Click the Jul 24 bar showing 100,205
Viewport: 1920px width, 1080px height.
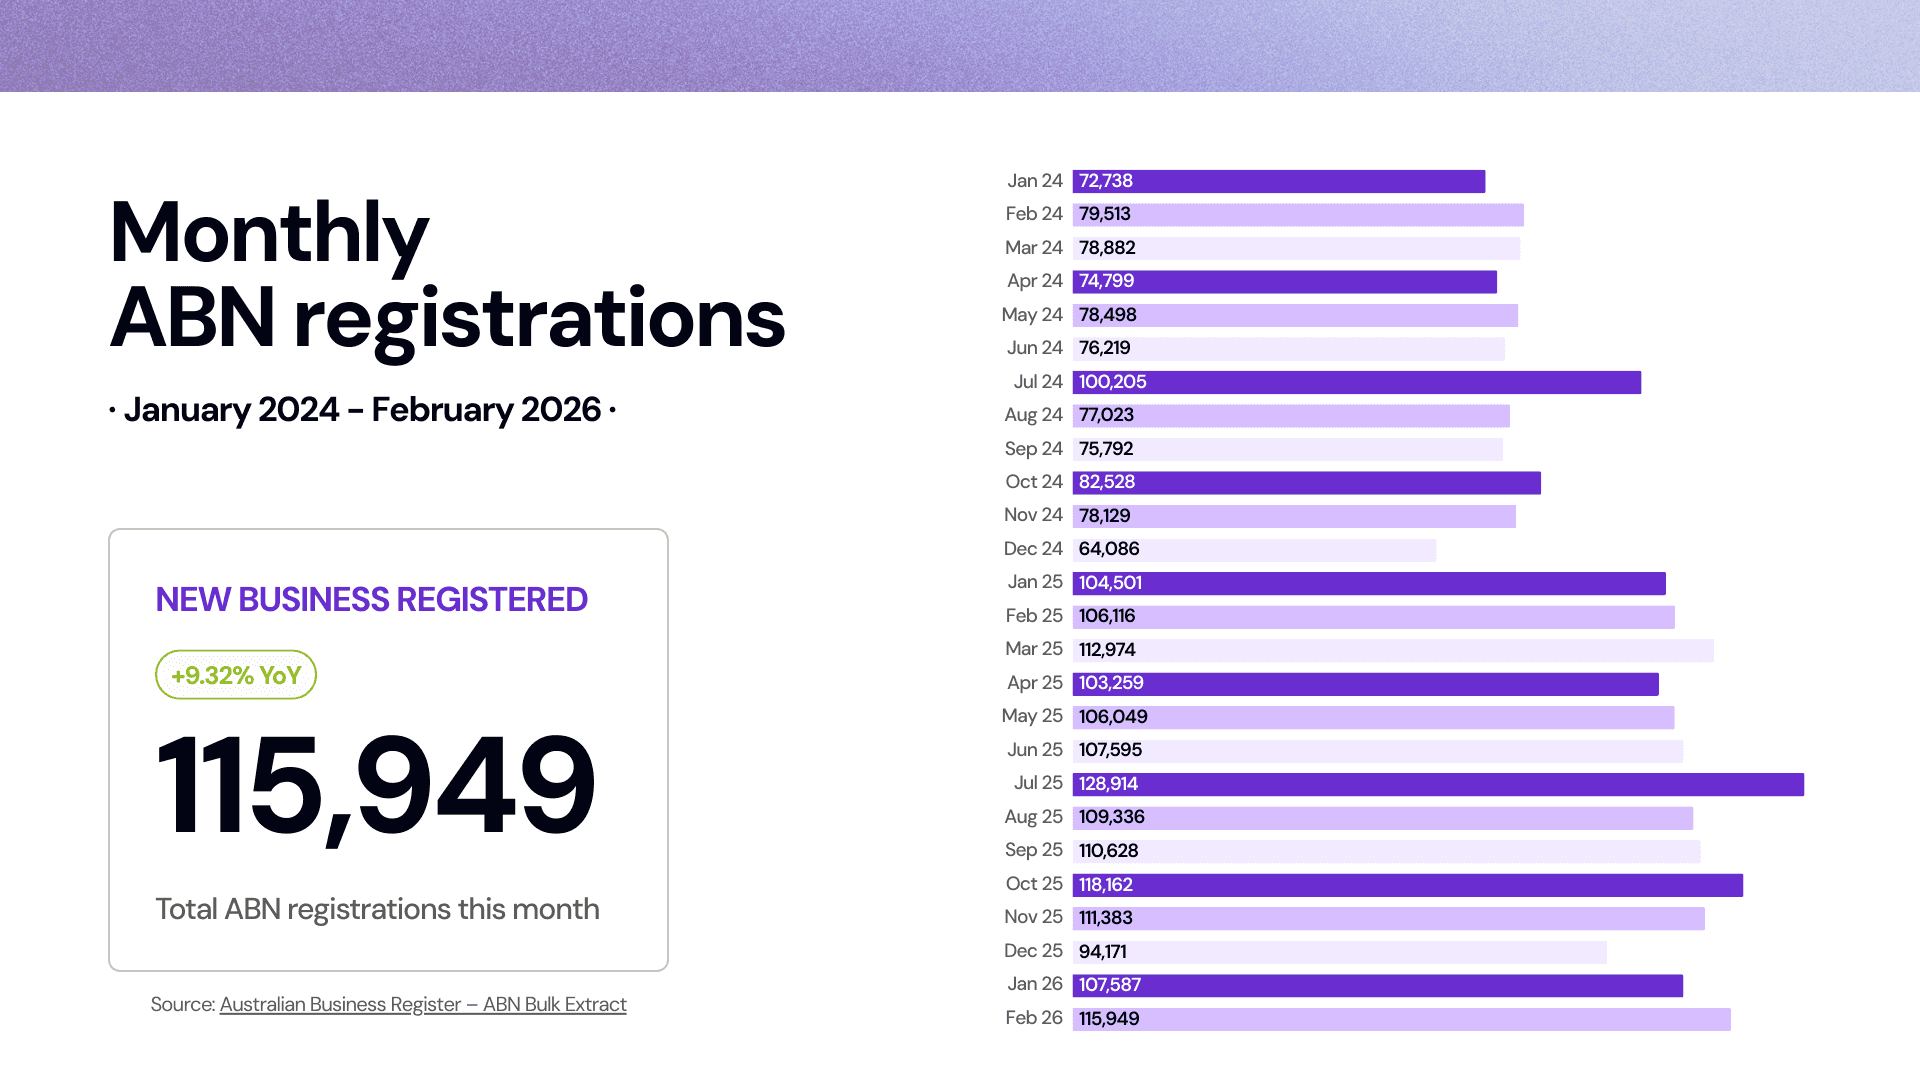pos(1356,382)
